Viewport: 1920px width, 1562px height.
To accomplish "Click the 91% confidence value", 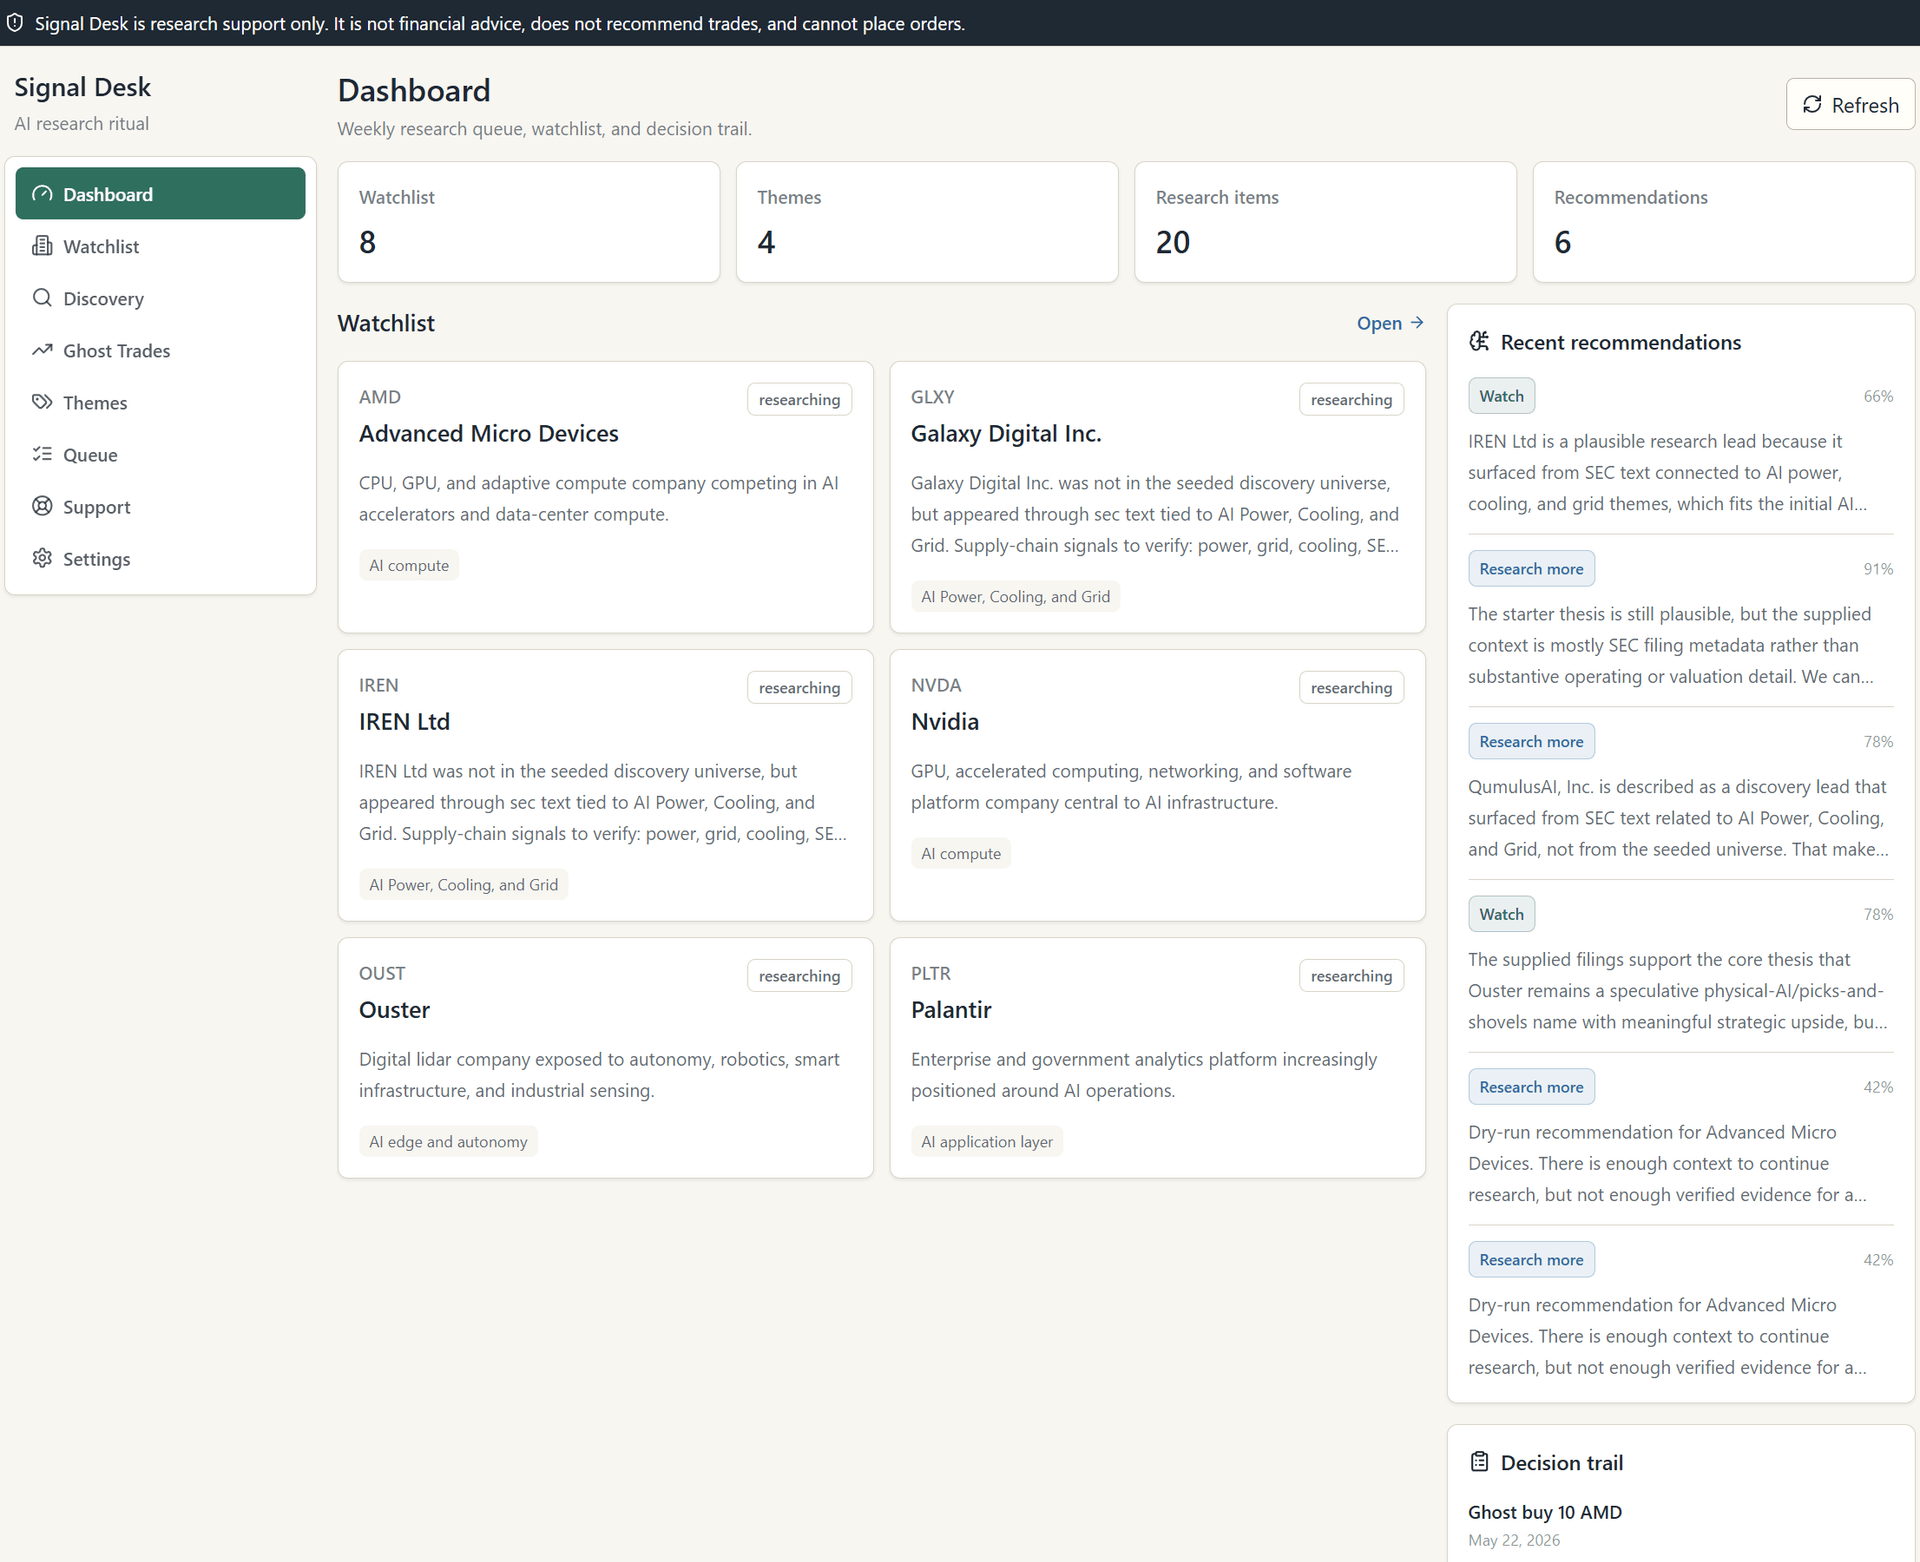I will 1878,569.
